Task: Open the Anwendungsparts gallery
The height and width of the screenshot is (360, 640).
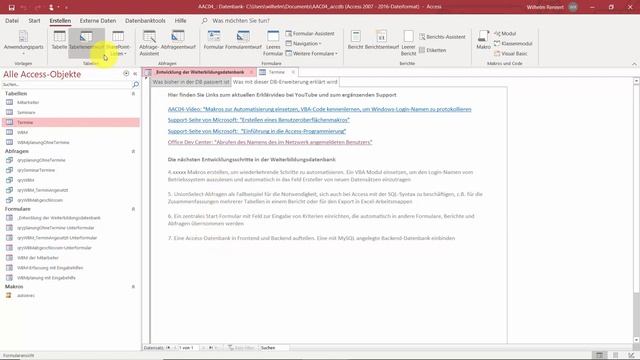Action: (x=23, y=42)
